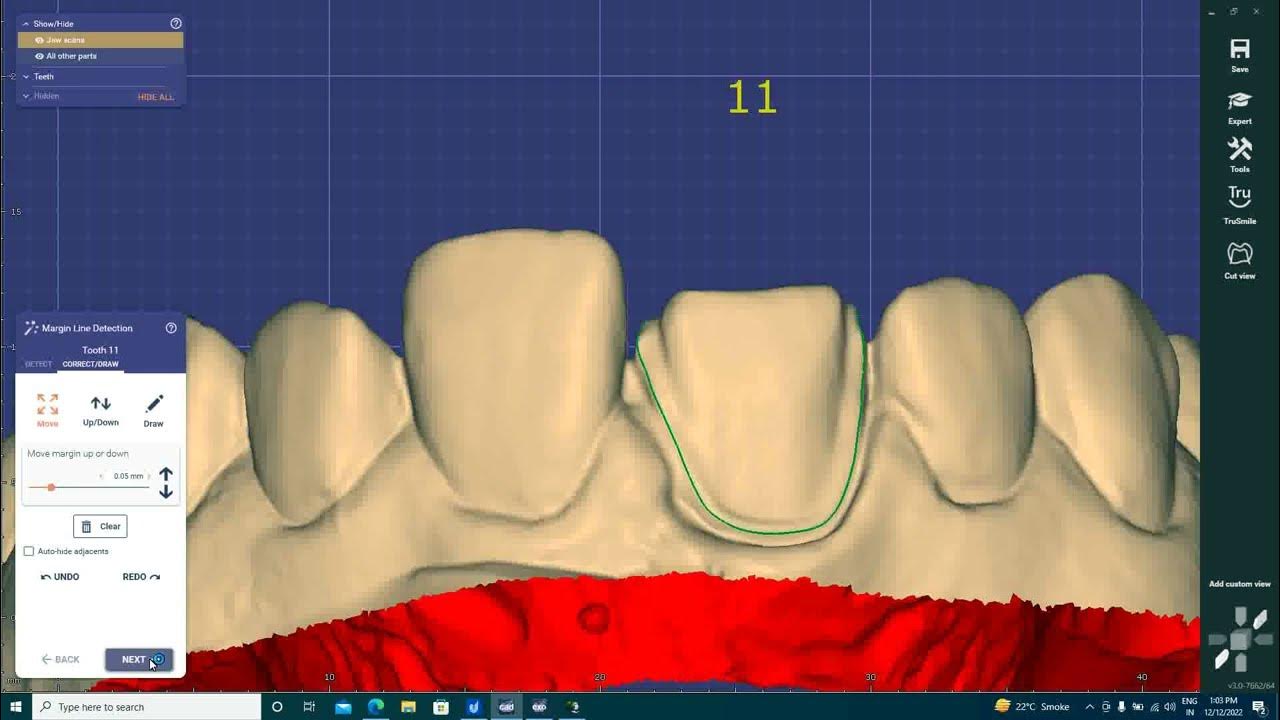
Task: Enable Auto-hide adjacents checkbox
Action: click(x=28, y=551)
